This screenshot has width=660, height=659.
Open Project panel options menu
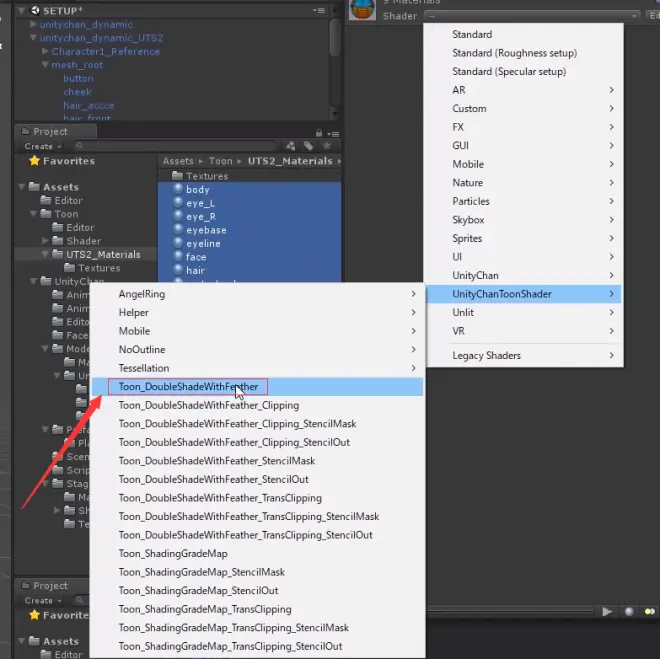[x=333, y=134]
